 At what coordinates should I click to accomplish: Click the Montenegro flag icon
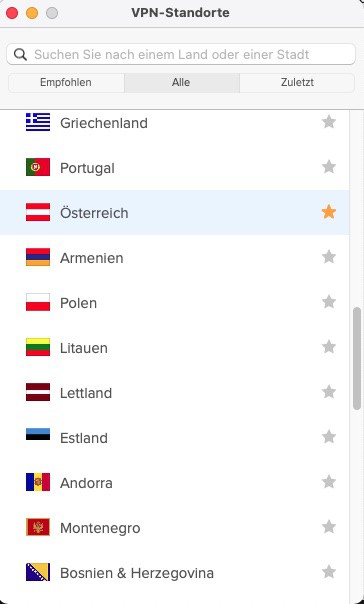[38, 527]
